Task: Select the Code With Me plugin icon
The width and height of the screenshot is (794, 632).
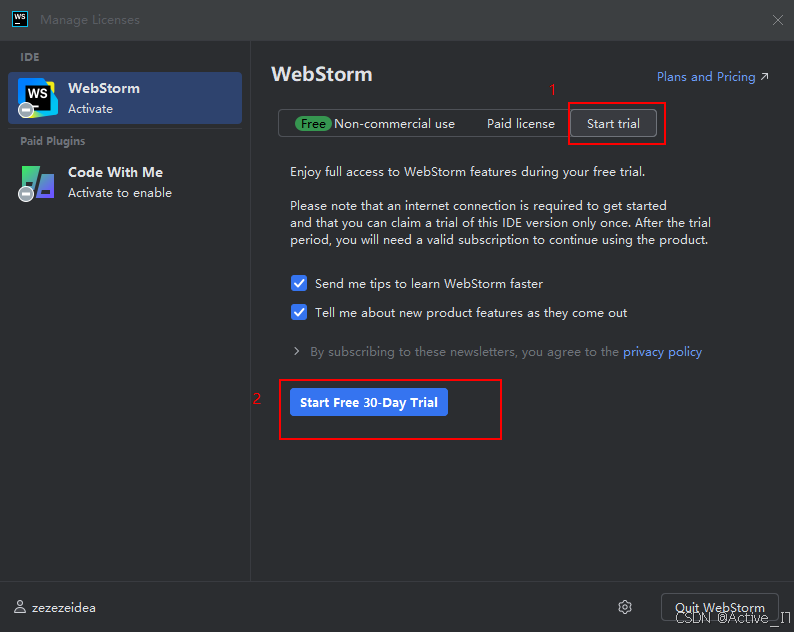Action: point(37,182)
